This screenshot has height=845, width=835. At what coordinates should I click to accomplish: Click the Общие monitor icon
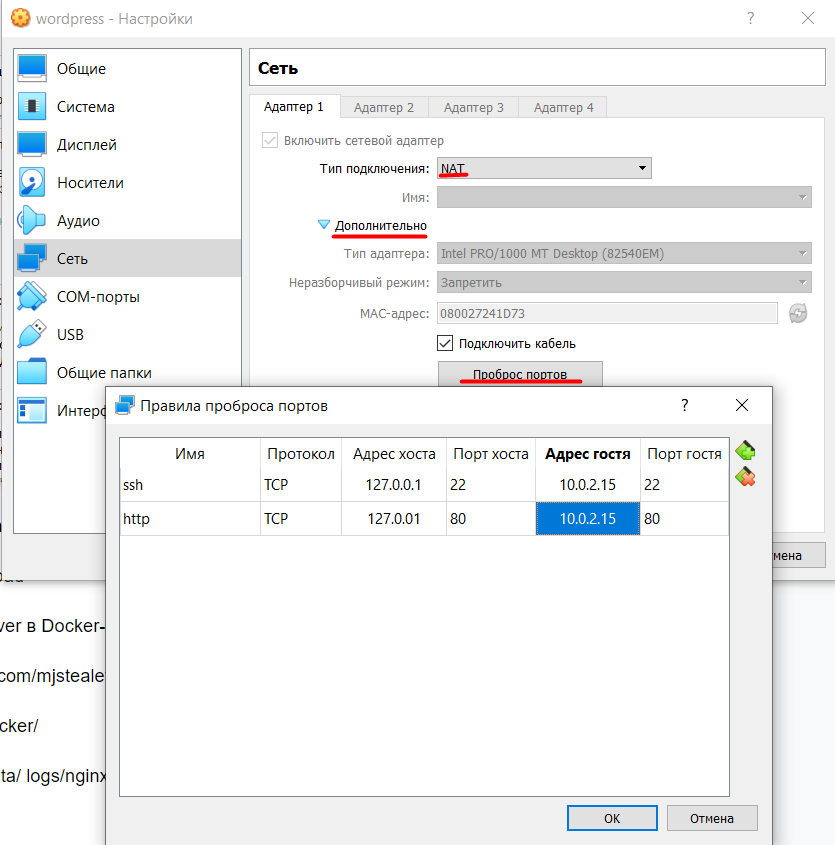32,68
